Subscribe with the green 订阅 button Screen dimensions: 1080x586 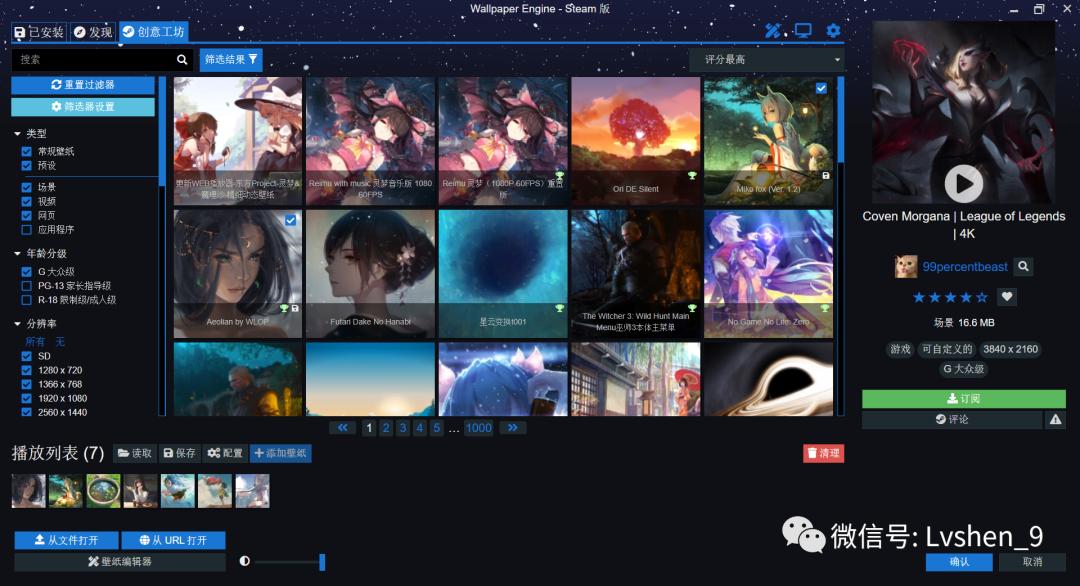(x=964, y=399)
